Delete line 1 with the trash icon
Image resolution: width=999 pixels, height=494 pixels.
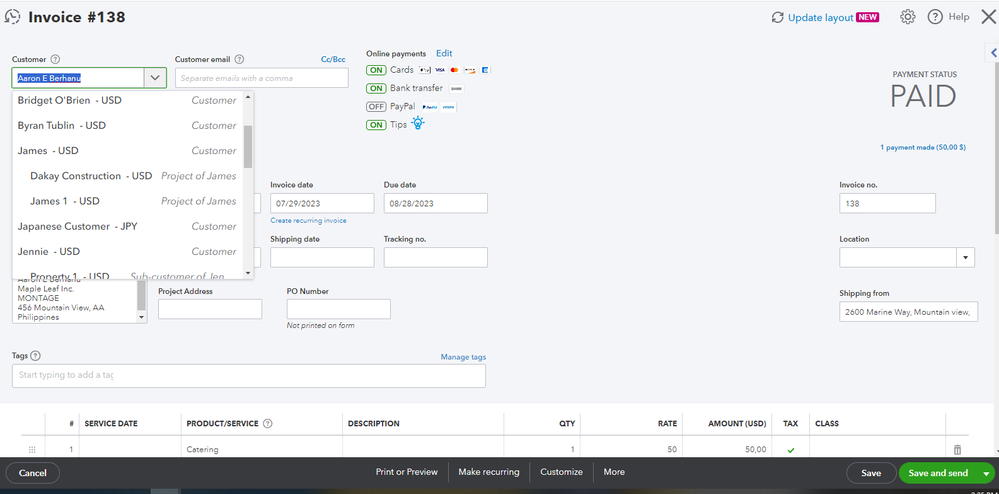pyautogui.click(x=957, y=449)
